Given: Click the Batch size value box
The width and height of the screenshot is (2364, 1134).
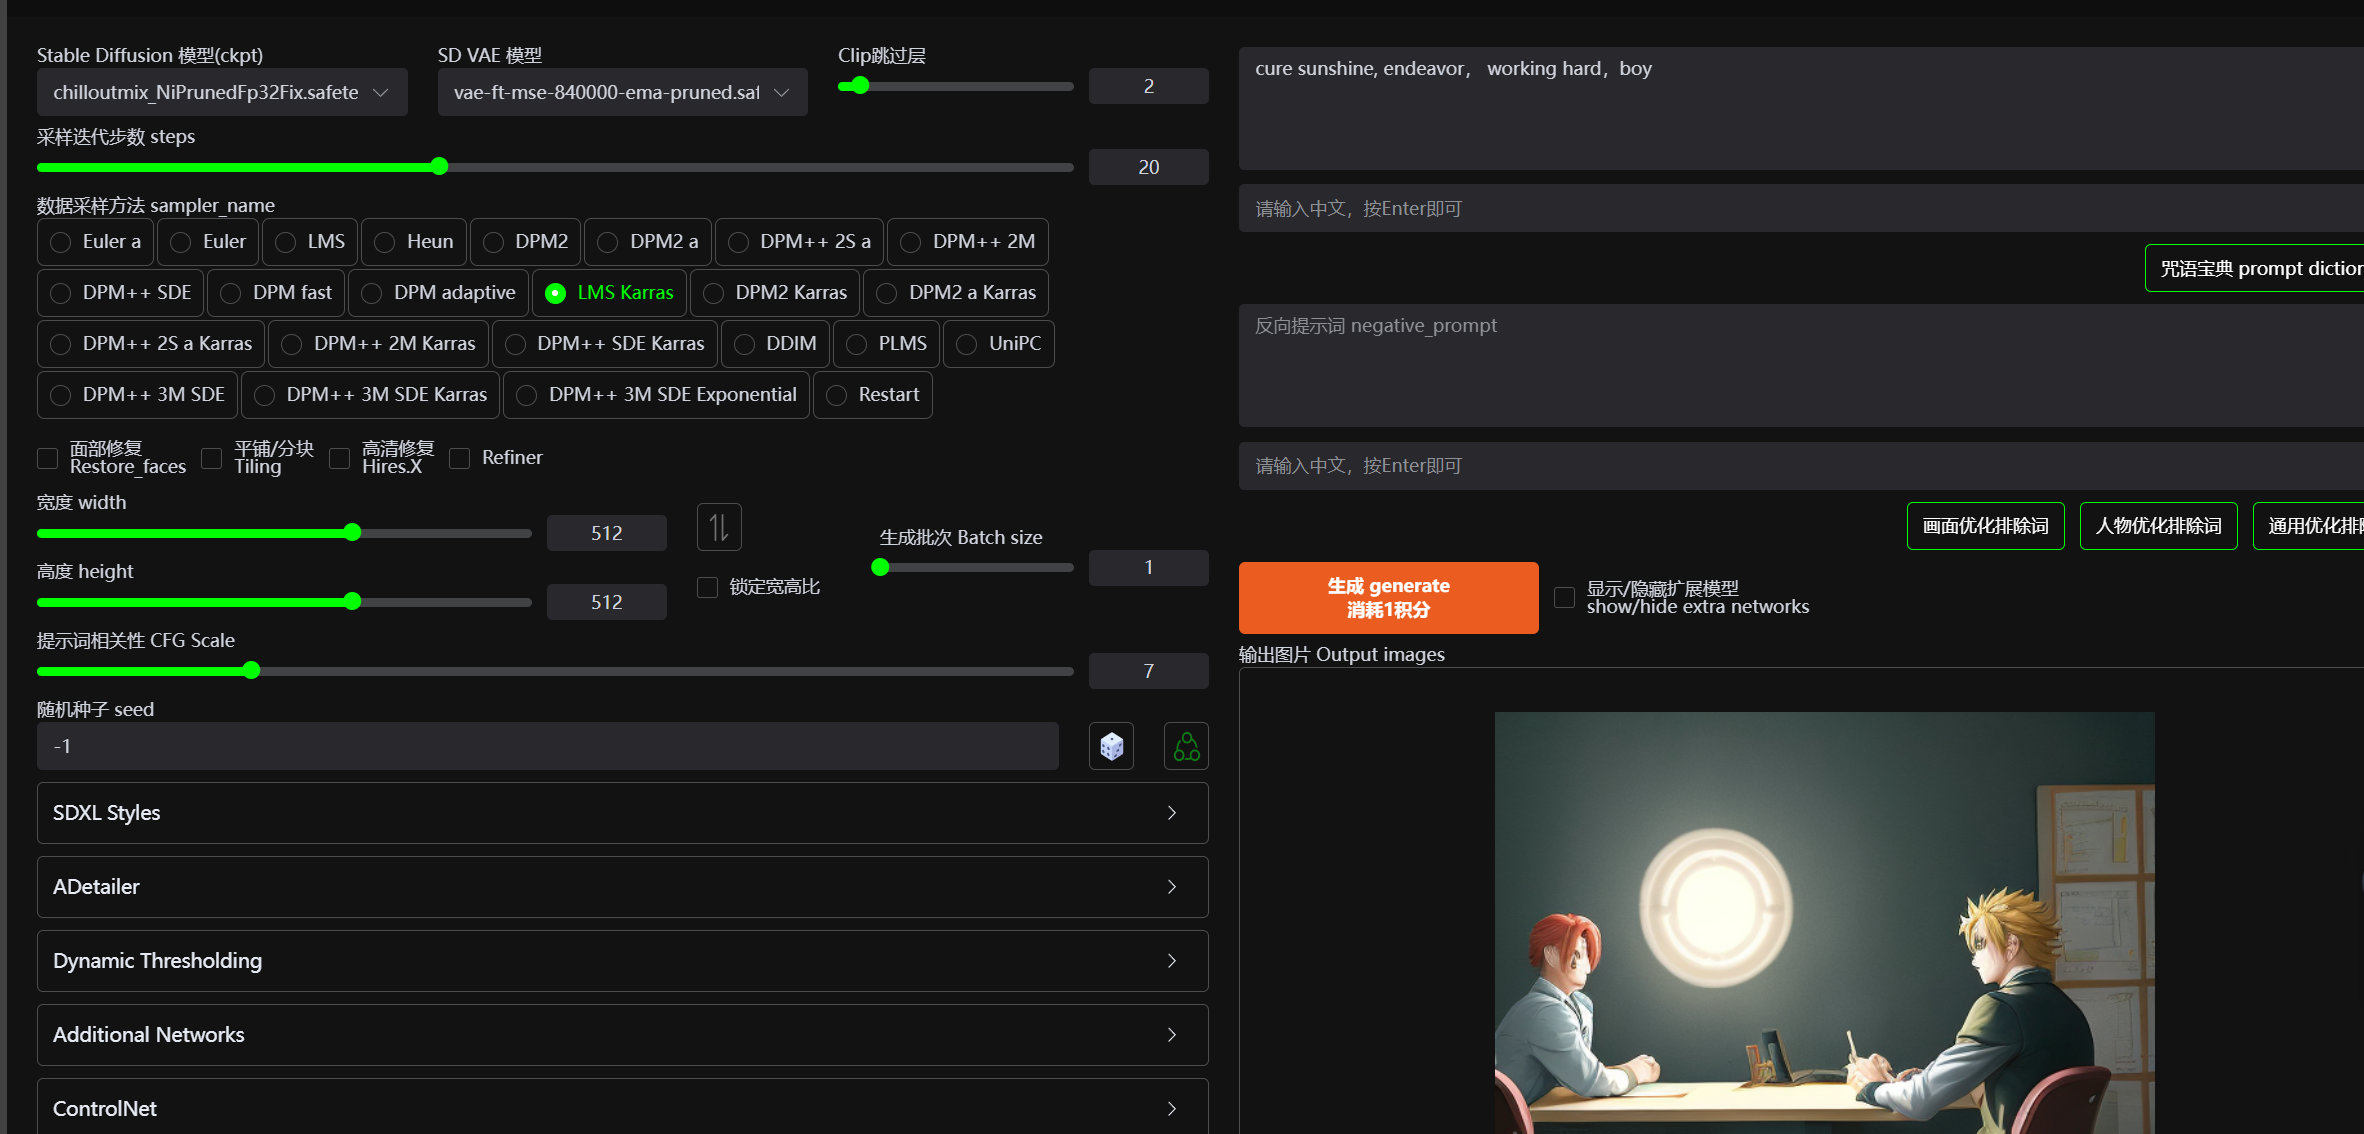Looking at the screenshot, I should (1148, 568).
